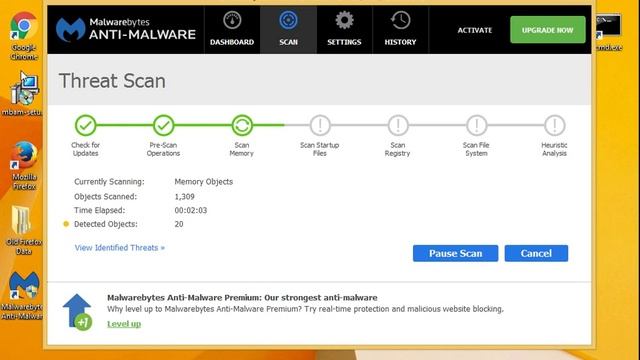Click the yellow Detected Objects indicator dot
The image size is (640, 360).
pyautogui.click(x=66, y=224)
